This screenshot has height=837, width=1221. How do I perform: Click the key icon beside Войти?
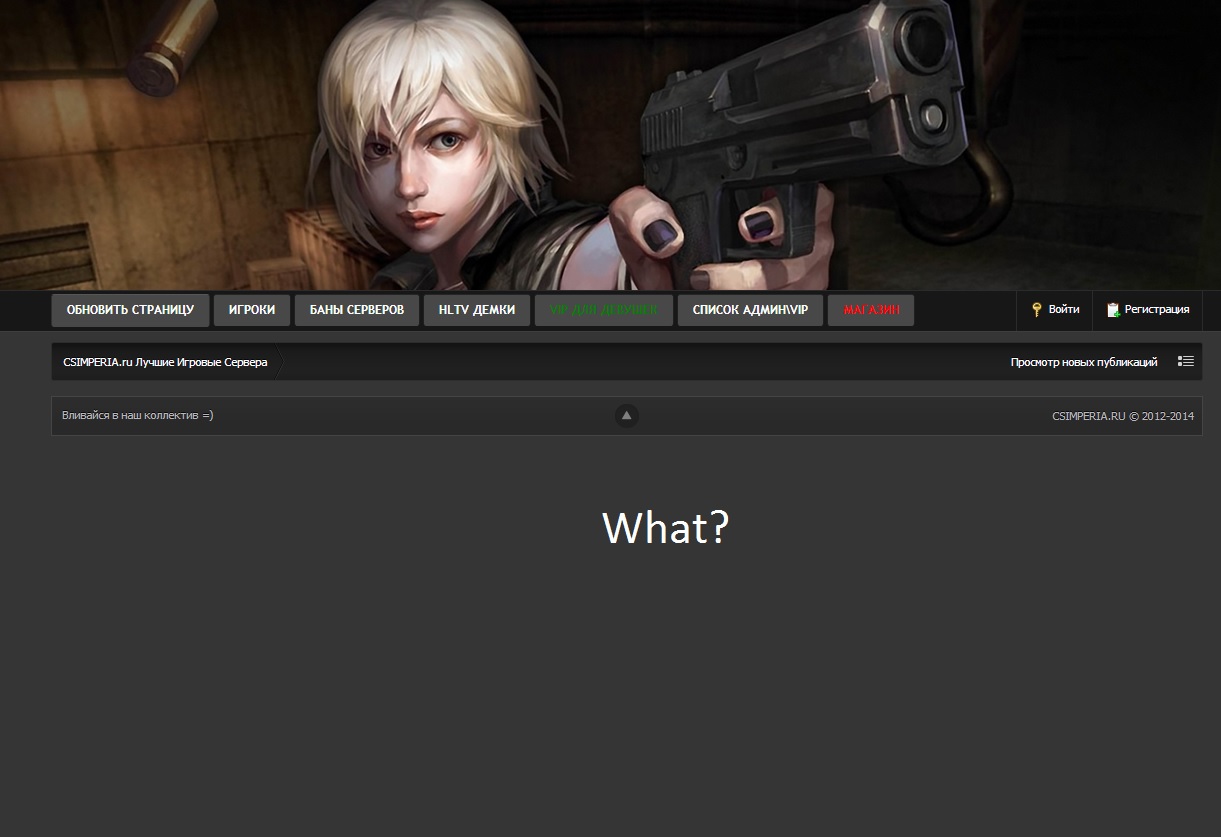[1037, 310]
